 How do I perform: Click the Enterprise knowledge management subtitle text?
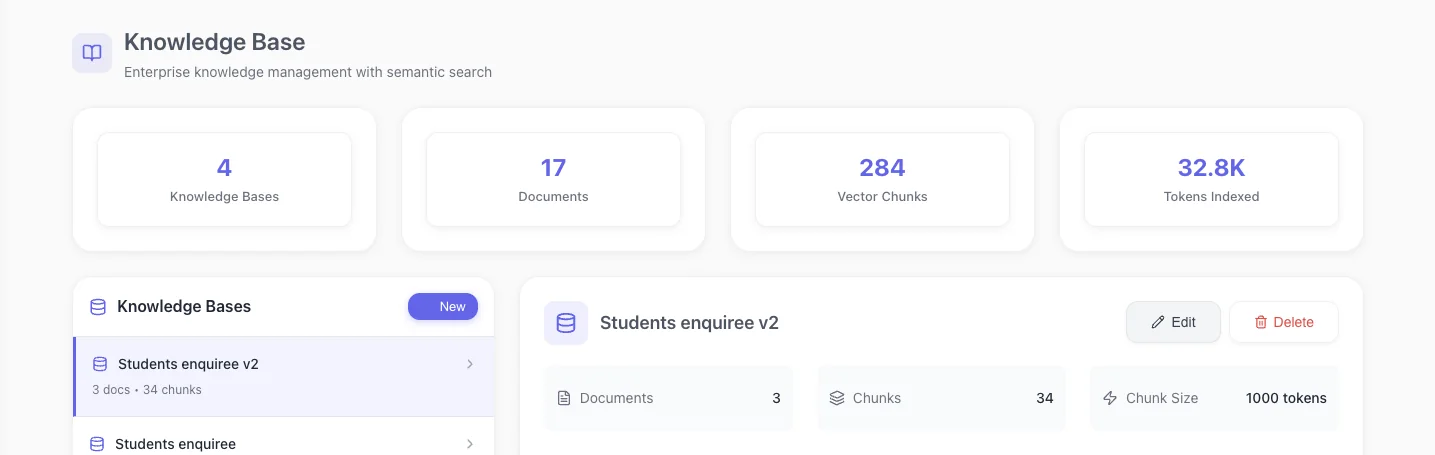click(308, 72)
